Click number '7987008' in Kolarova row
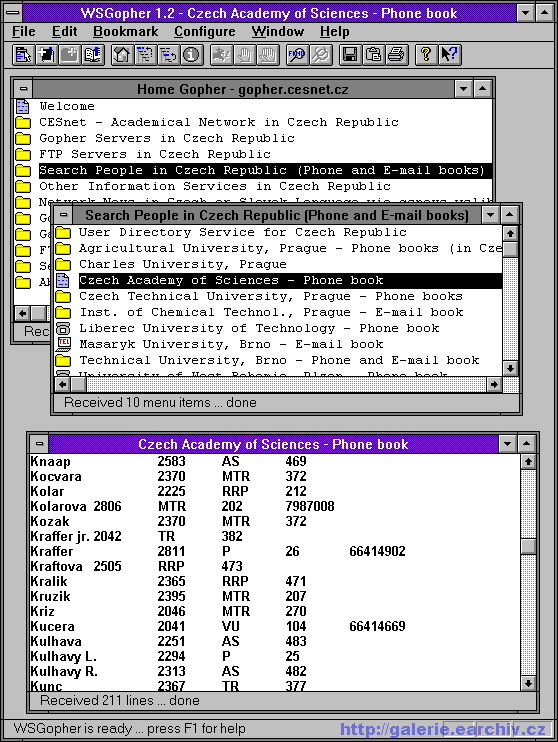The height and width of the screenshot is (742, 558). tap(310, 506)
